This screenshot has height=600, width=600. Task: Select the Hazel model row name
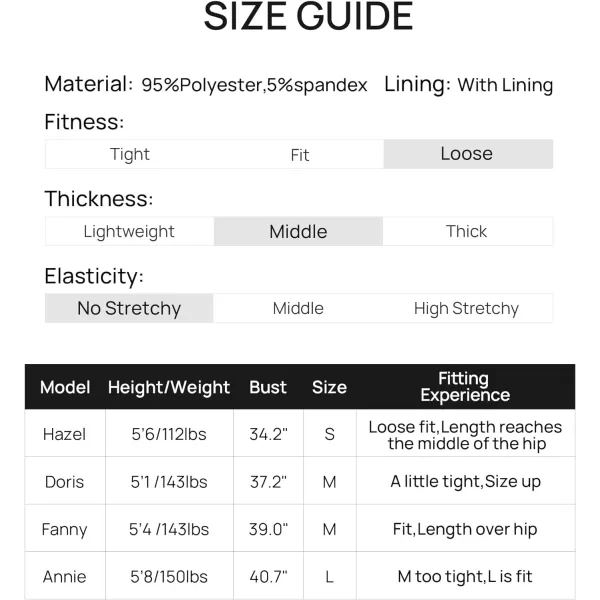[x=65, y=434]
